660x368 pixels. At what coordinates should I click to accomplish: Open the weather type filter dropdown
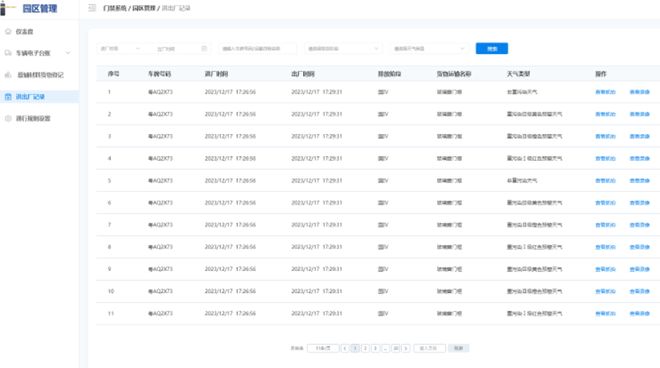click(429, 48)
